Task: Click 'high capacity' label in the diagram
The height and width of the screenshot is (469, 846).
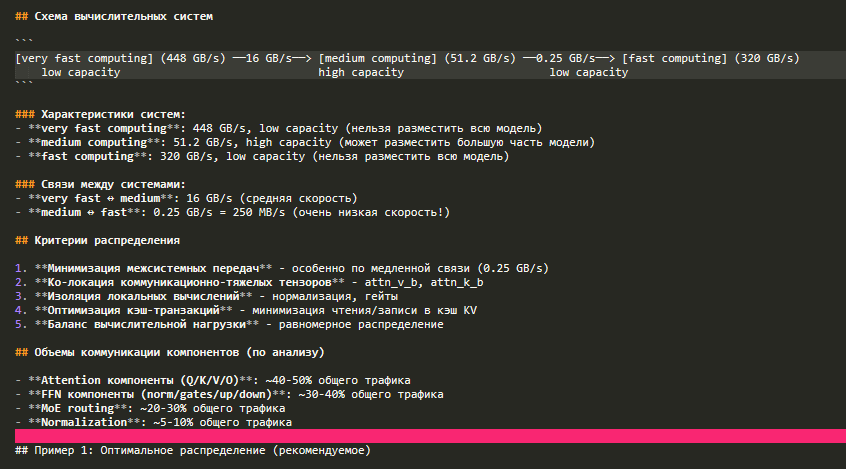Action: pyautogui.click(x=361, y=72)
